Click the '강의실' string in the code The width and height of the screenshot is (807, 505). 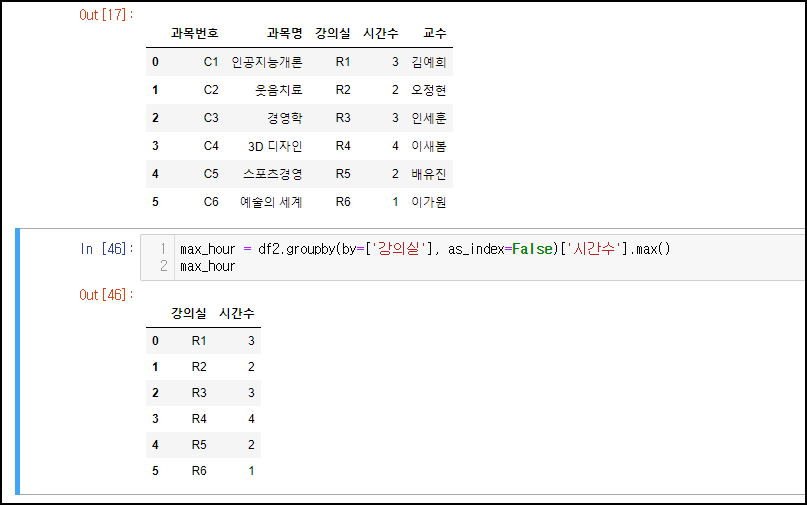(399, 249)
